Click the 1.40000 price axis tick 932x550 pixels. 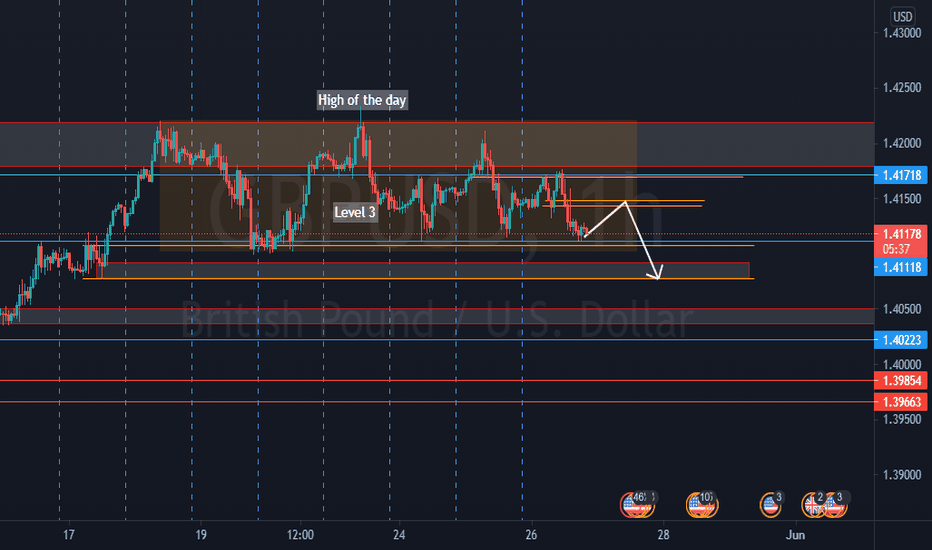click(902, 364)
